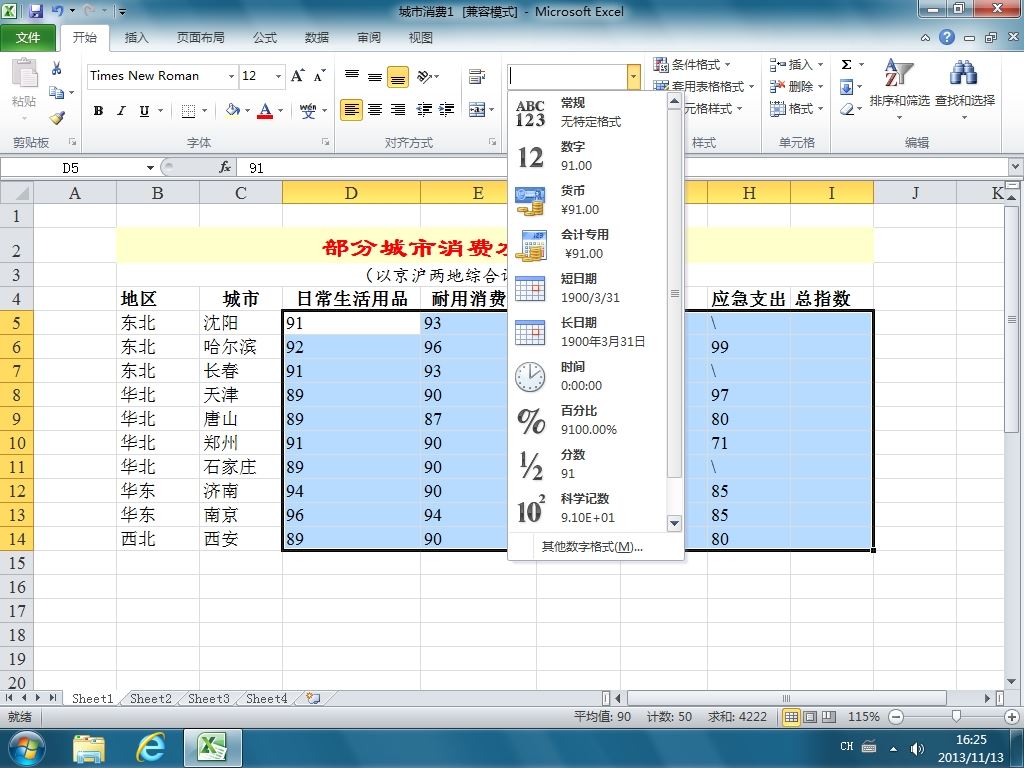Click the Fill down arrow icon

[846, 87]
